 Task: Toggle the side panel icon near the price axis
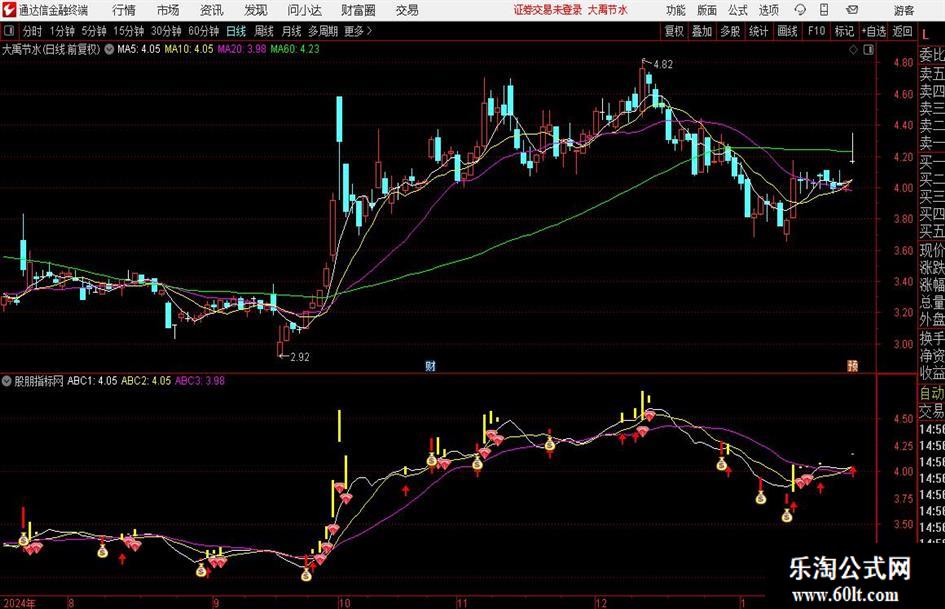tap(868, 50)
